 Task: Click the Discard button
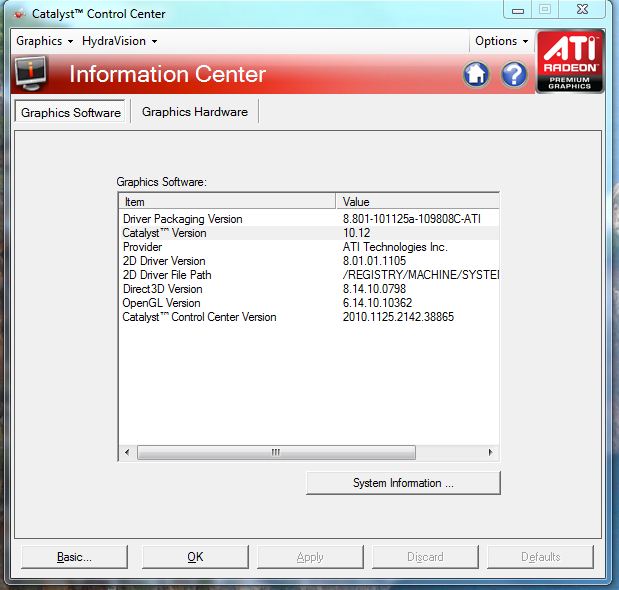point(425,557)
